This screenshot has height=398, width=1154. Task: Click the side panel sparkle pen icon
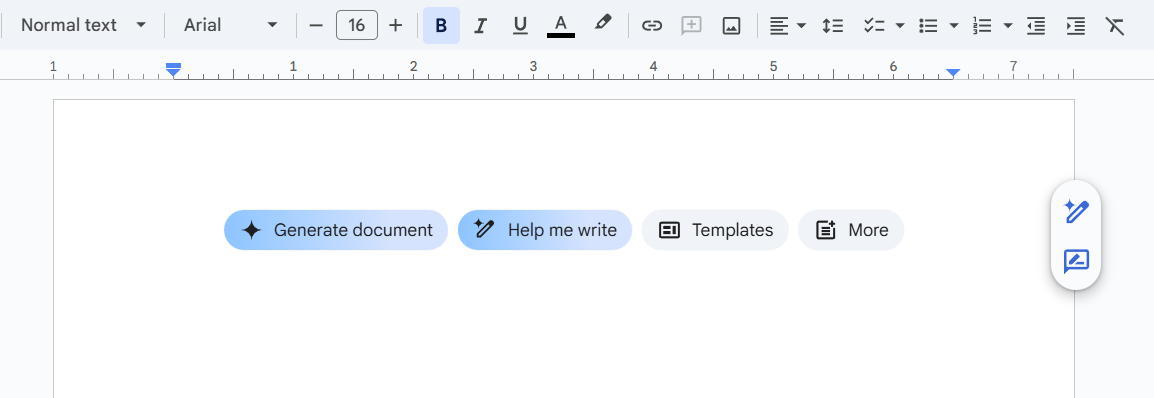click(1076, 212)
